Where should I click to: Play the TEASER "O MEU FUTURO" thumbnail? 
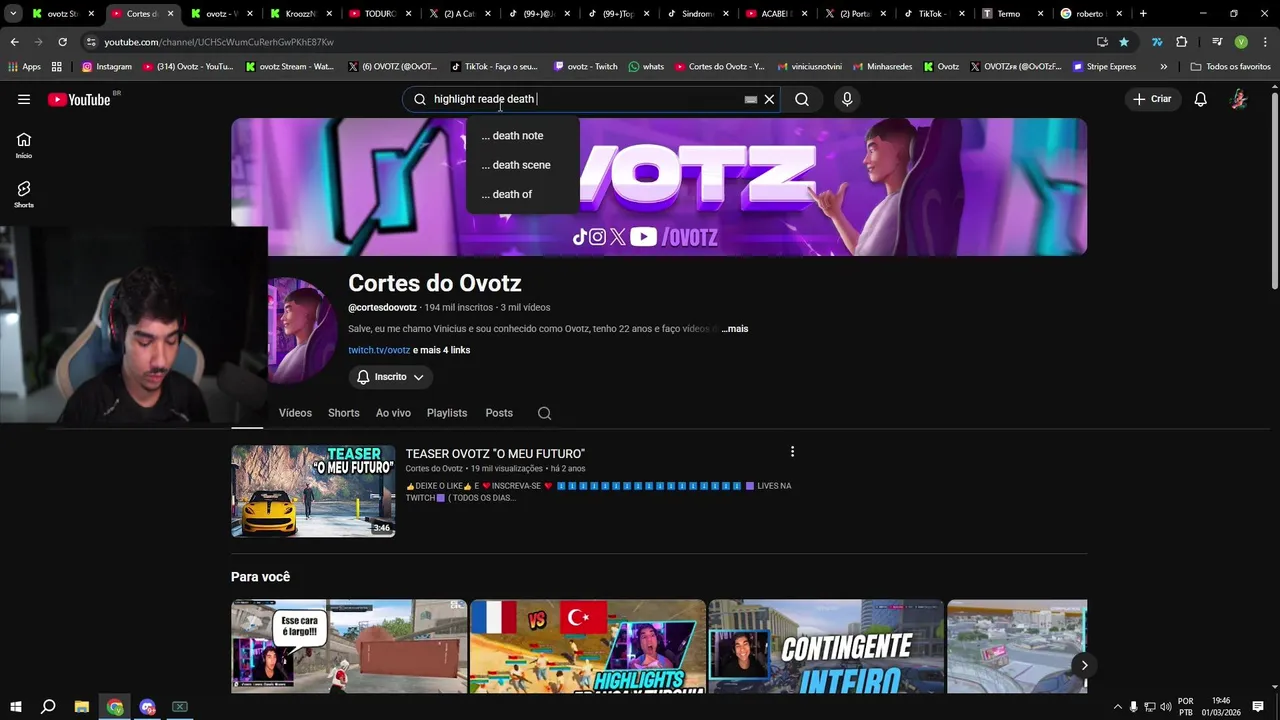click(x=313, y=491)
